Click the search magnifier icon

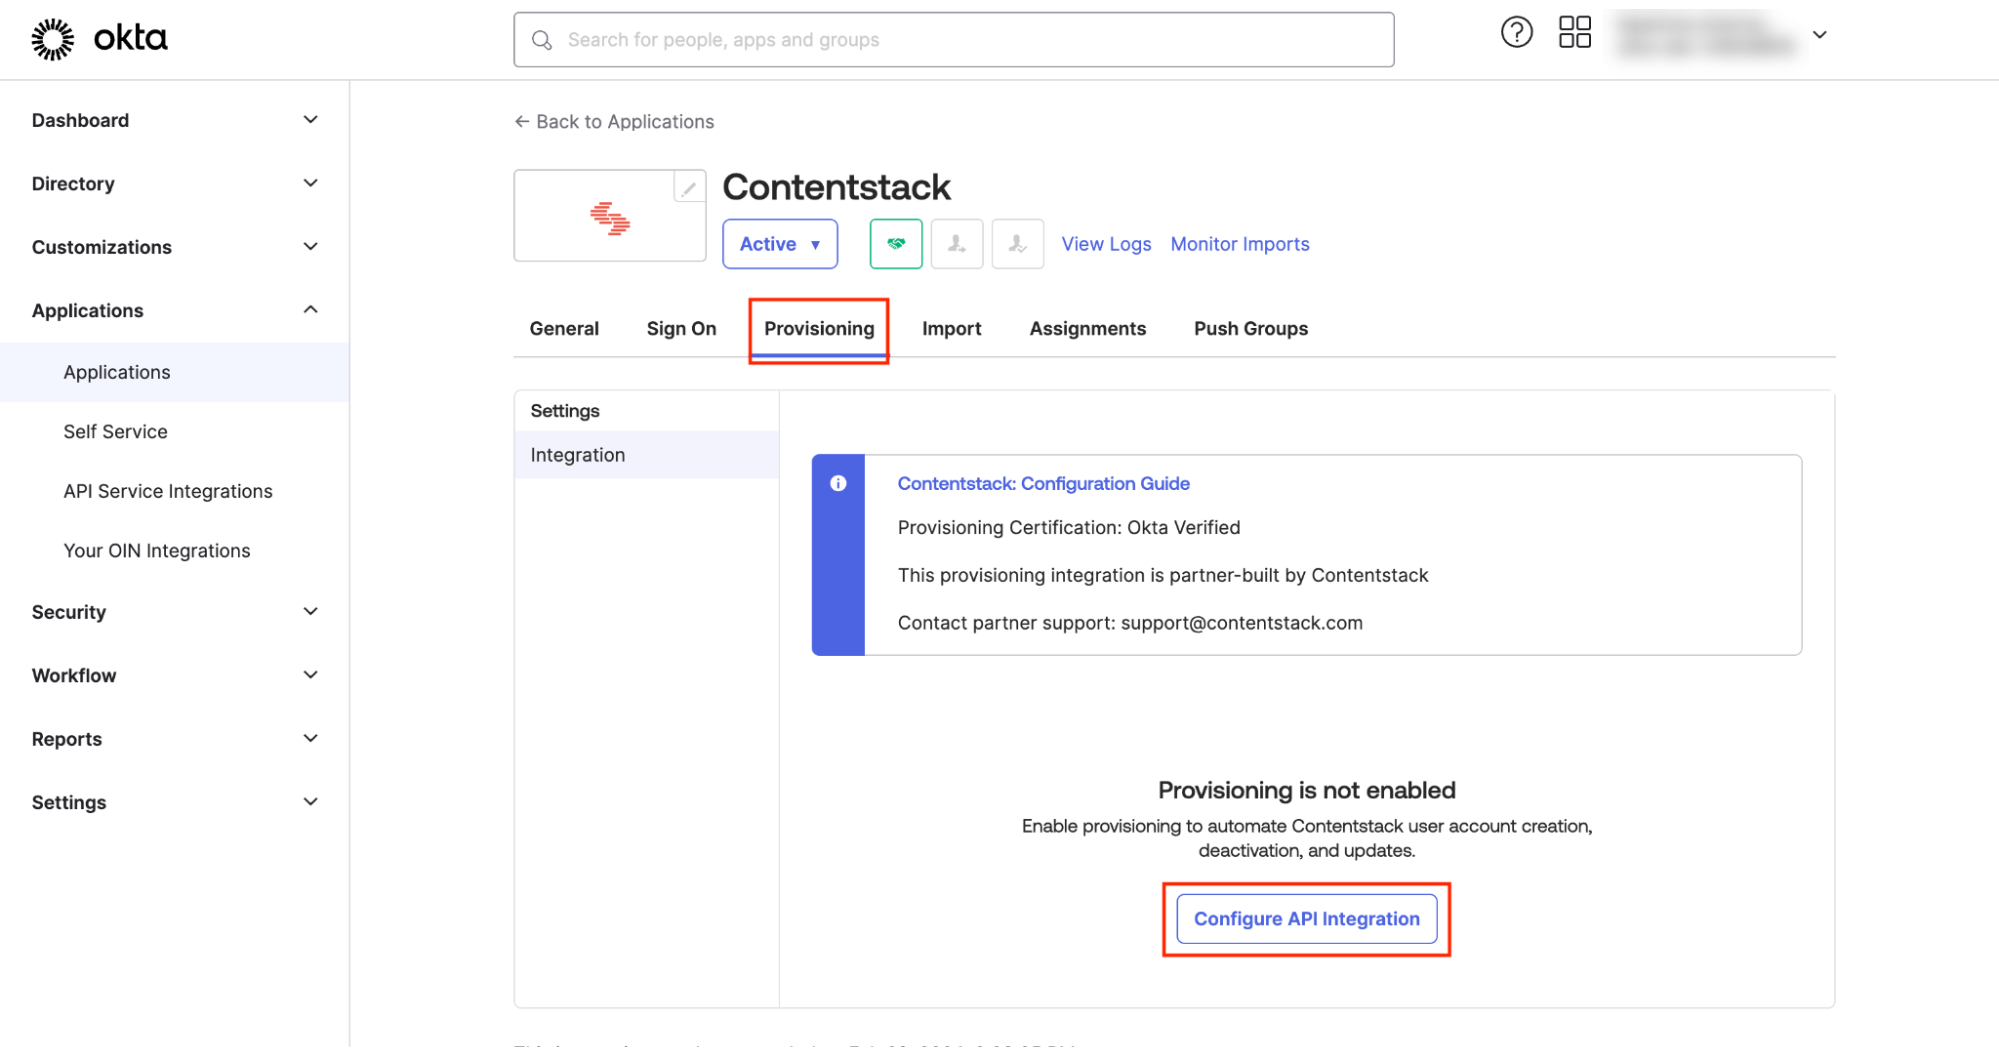point(541,40)
